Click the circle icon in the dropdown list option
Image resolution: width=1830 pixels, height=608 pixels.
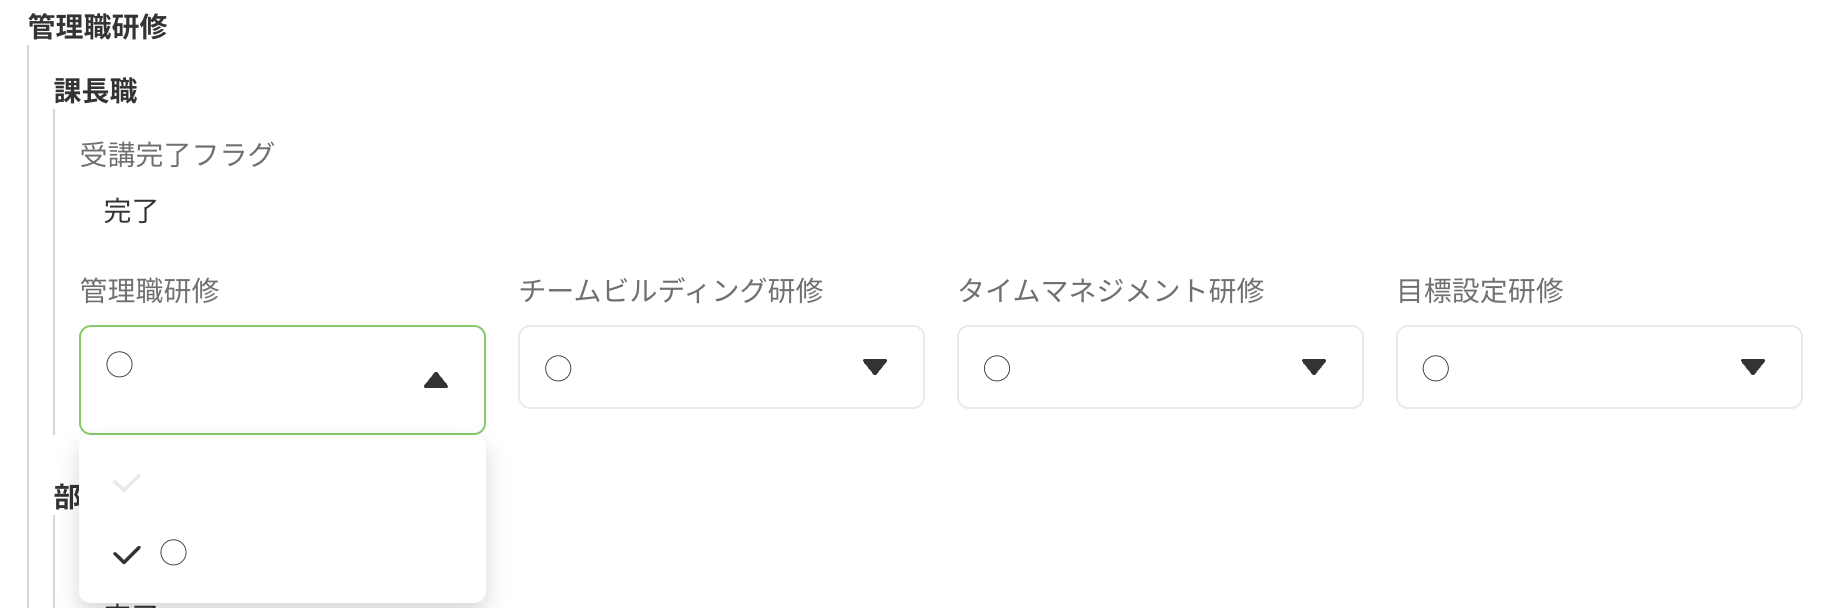[174, 553]
